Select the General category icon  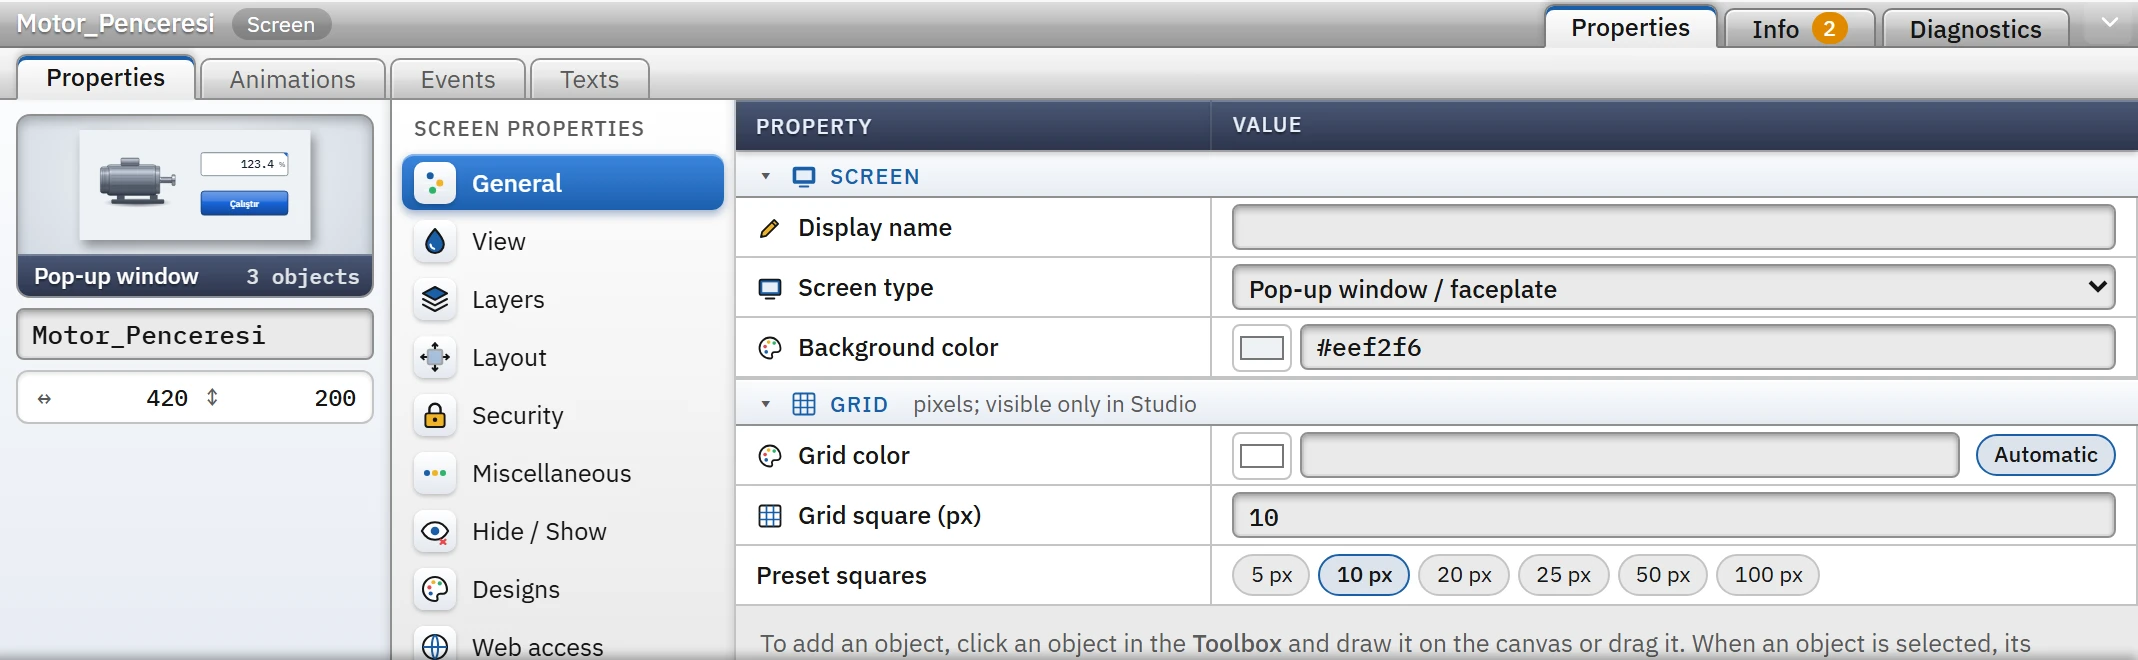pos(435,183)
